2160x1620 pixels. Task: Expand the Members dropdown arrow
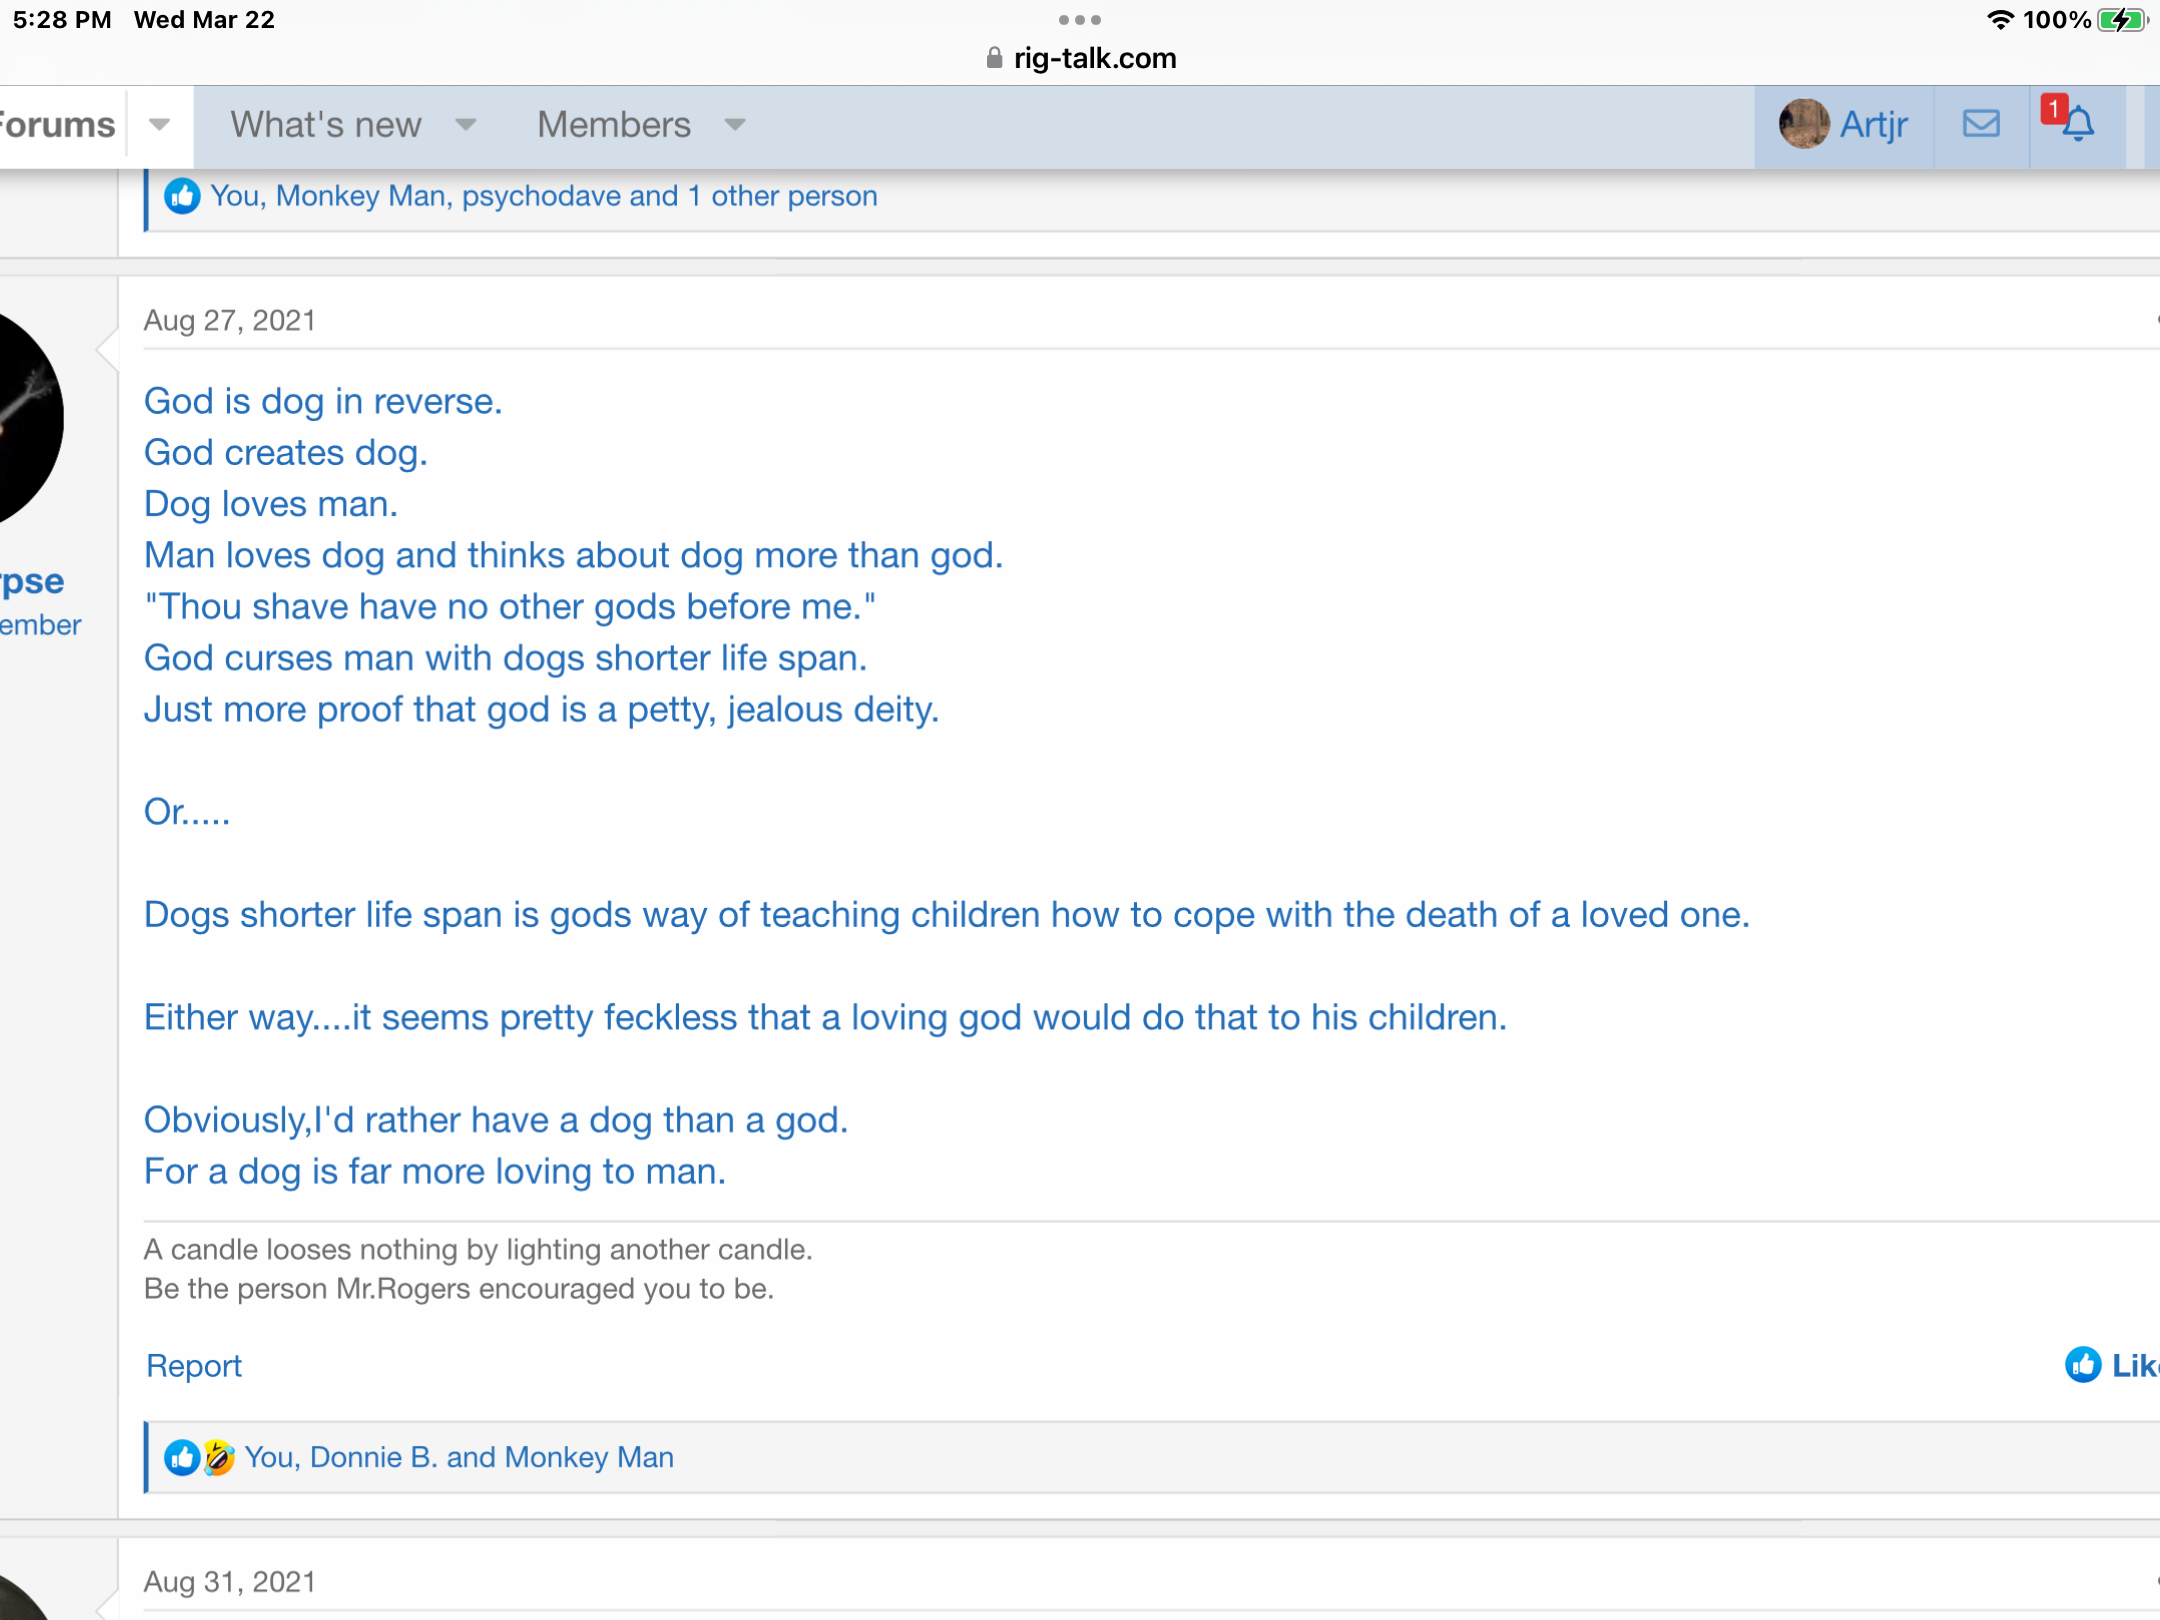735,125
